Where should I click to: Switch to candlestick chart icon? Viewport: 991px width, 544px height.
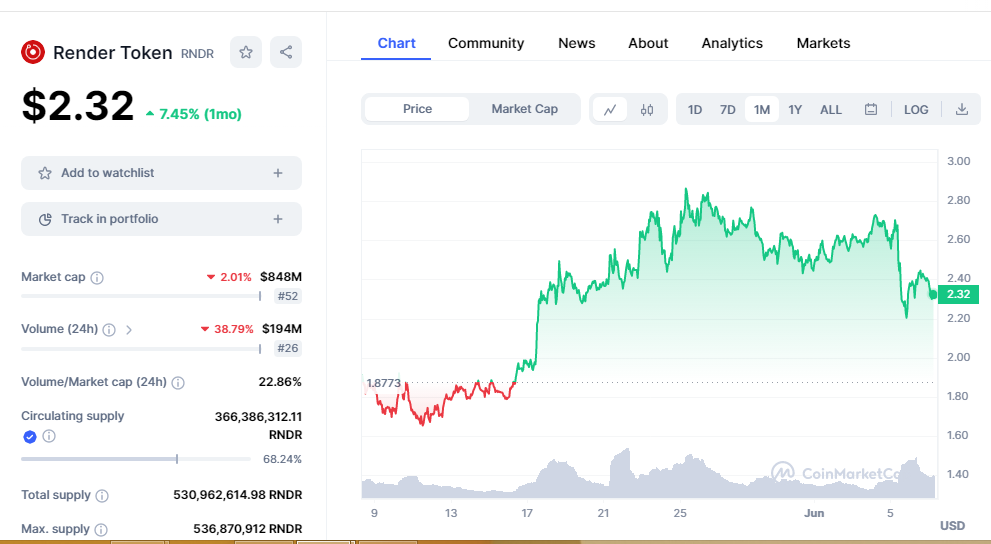pyautogui.click(x=647, y=109)
